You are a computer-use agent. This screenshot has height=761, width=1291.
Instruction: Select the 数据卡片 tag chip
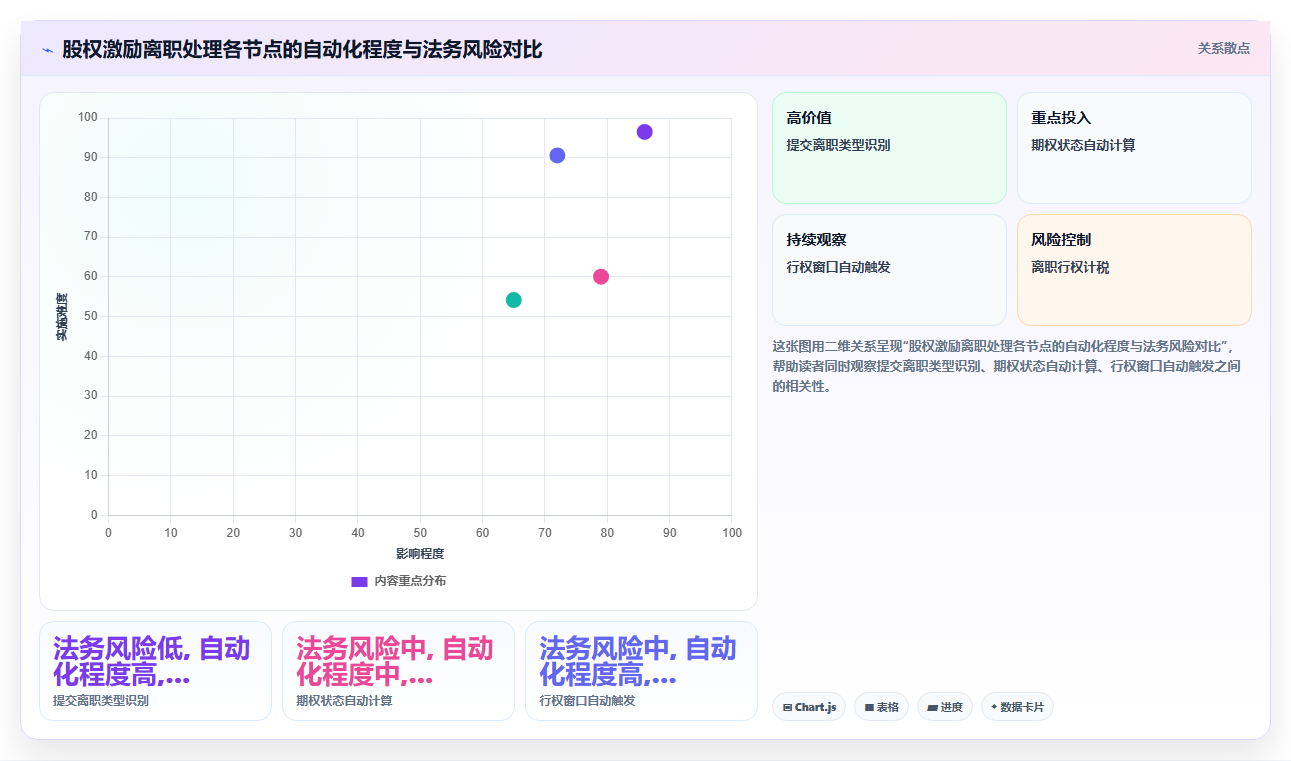pos(1017,707)
